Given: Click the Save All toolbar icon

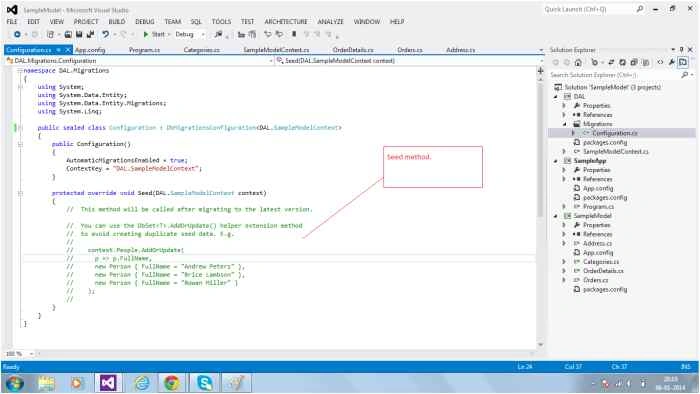Looking at the screenshot, I should (91, 34).
